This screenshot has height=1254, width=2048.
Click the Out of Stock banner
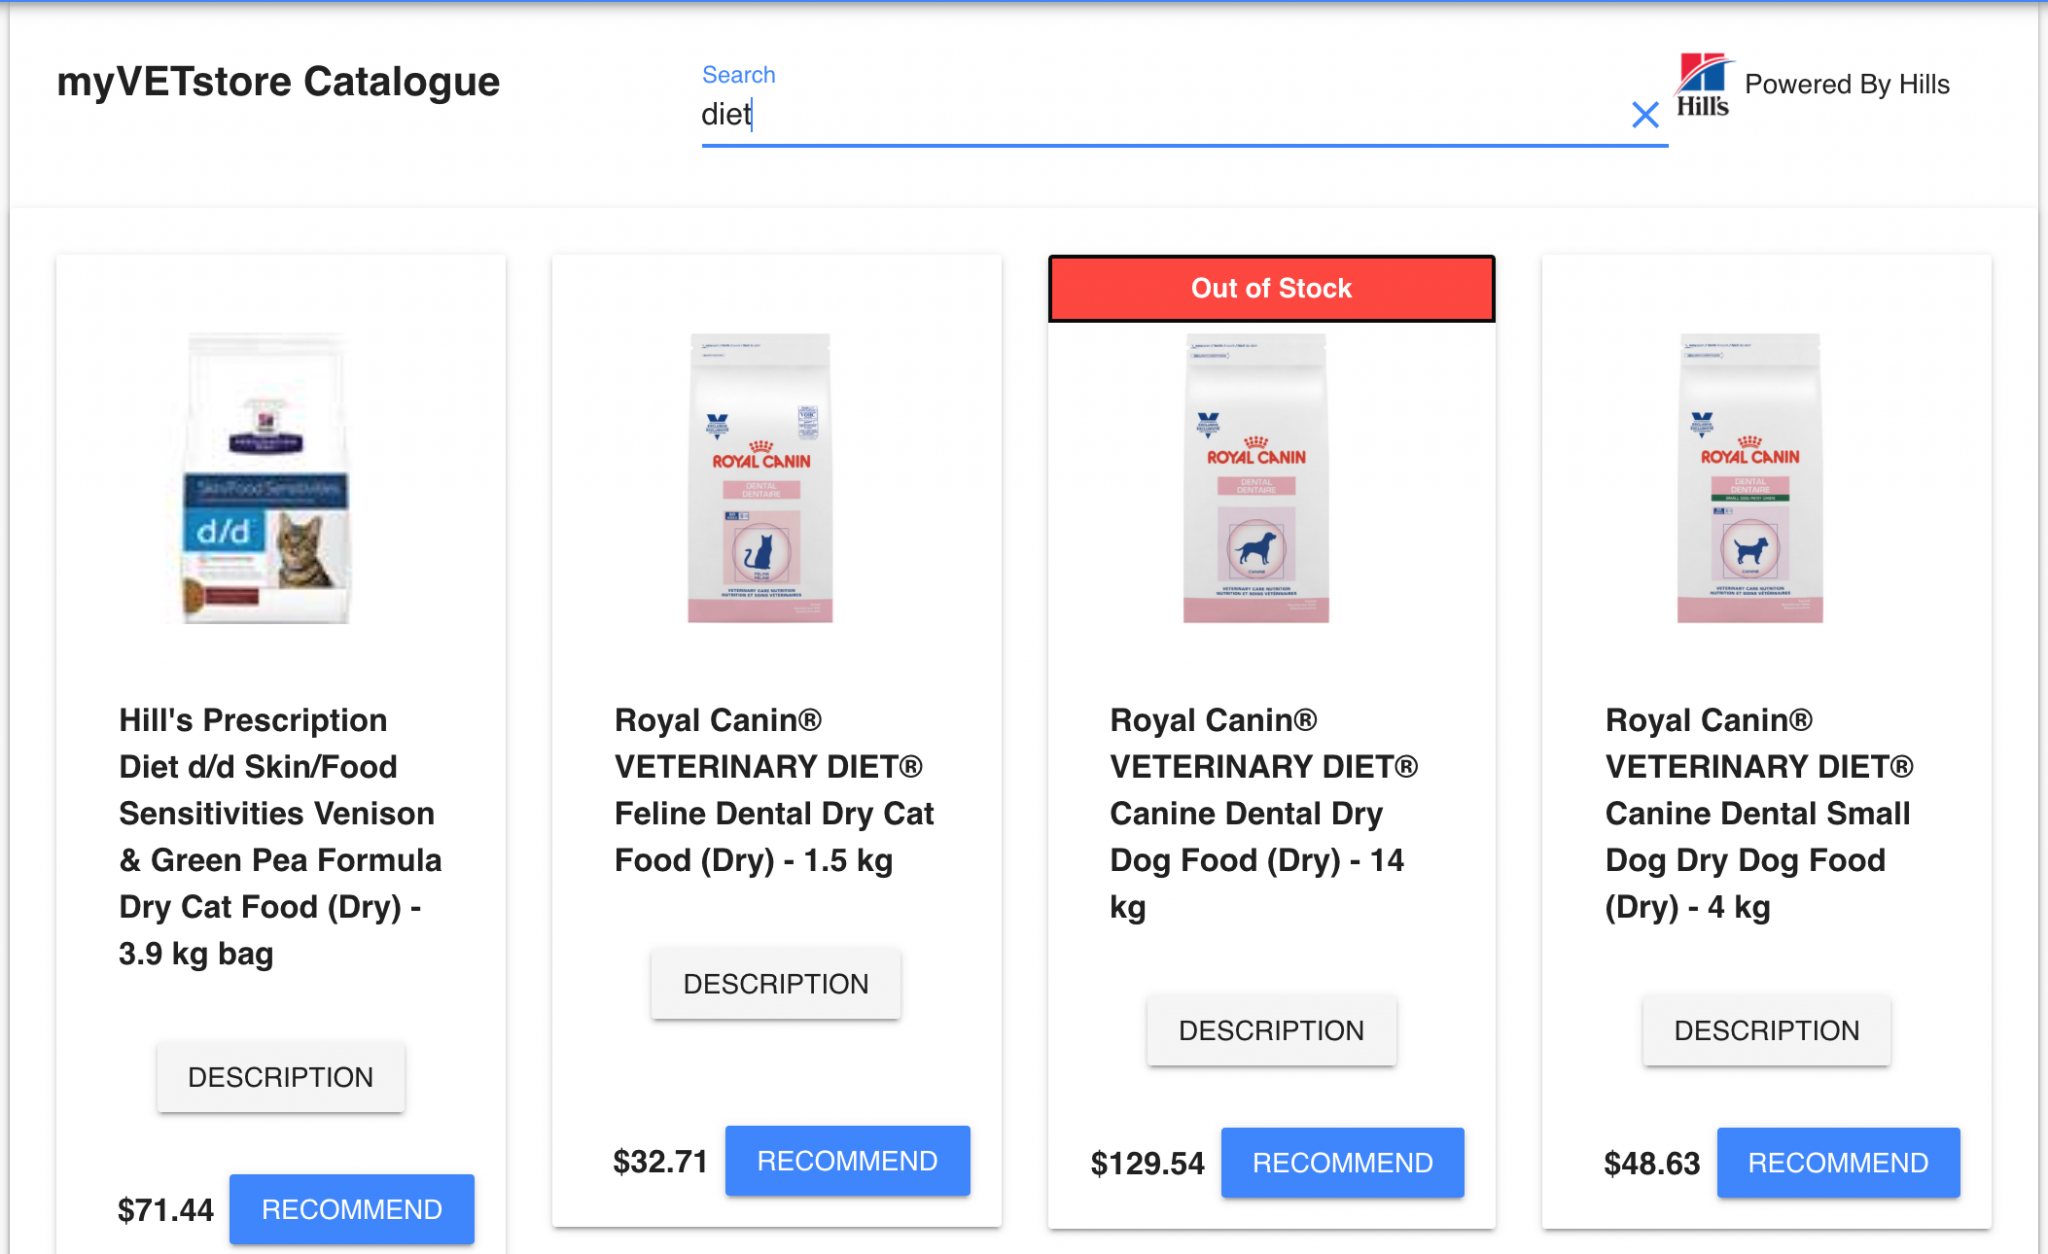(1271, 288)
